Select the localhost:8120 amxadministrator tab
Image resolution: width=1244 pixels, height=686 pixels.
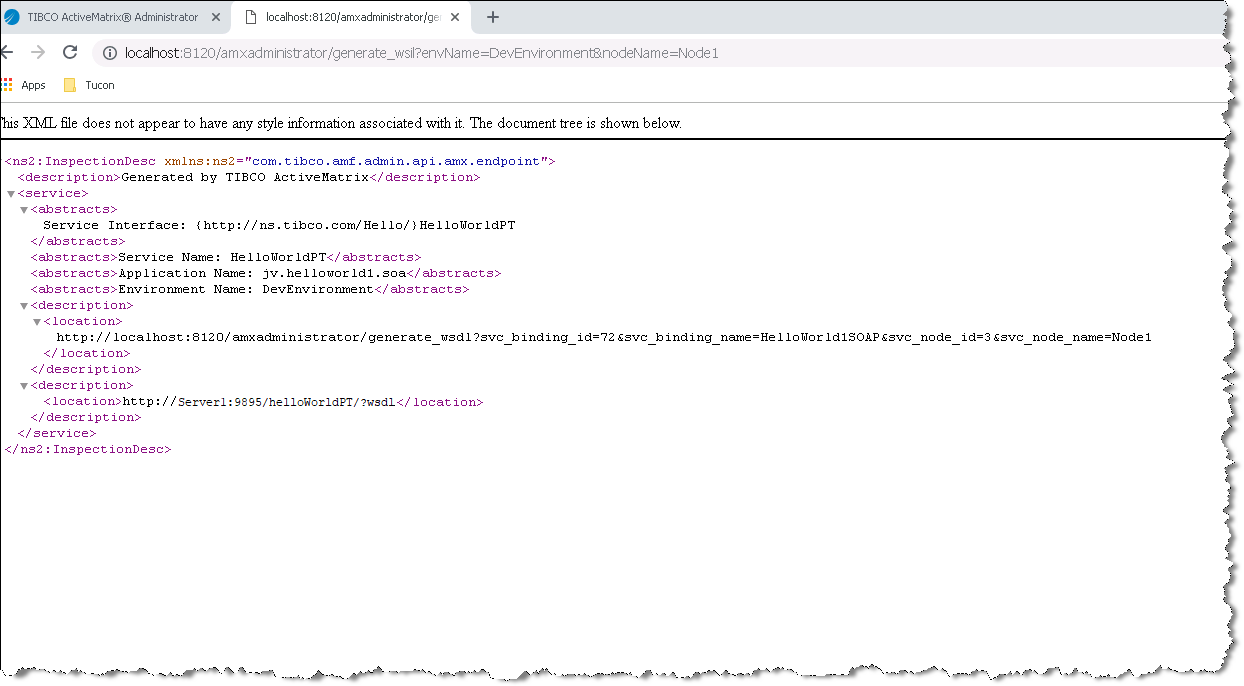[x=350, y=18]
